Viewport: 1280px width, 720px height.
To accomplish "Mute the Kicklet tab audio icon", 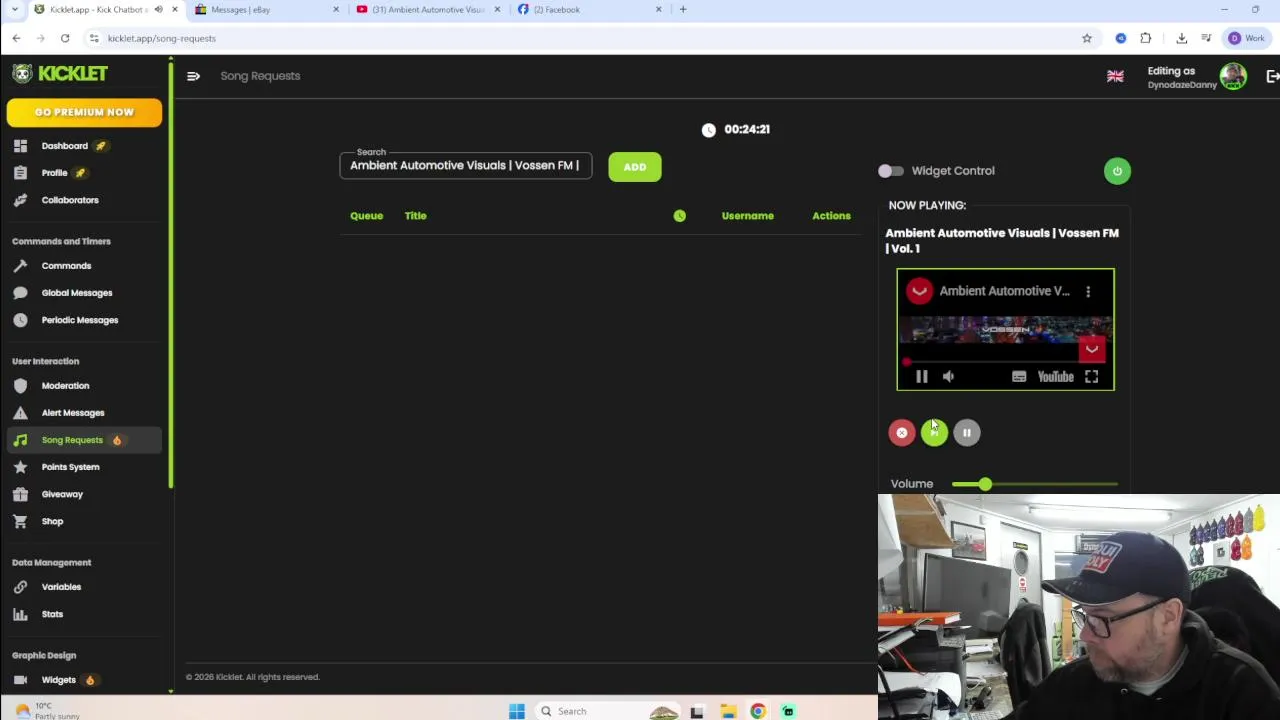I will click(158, 10).
